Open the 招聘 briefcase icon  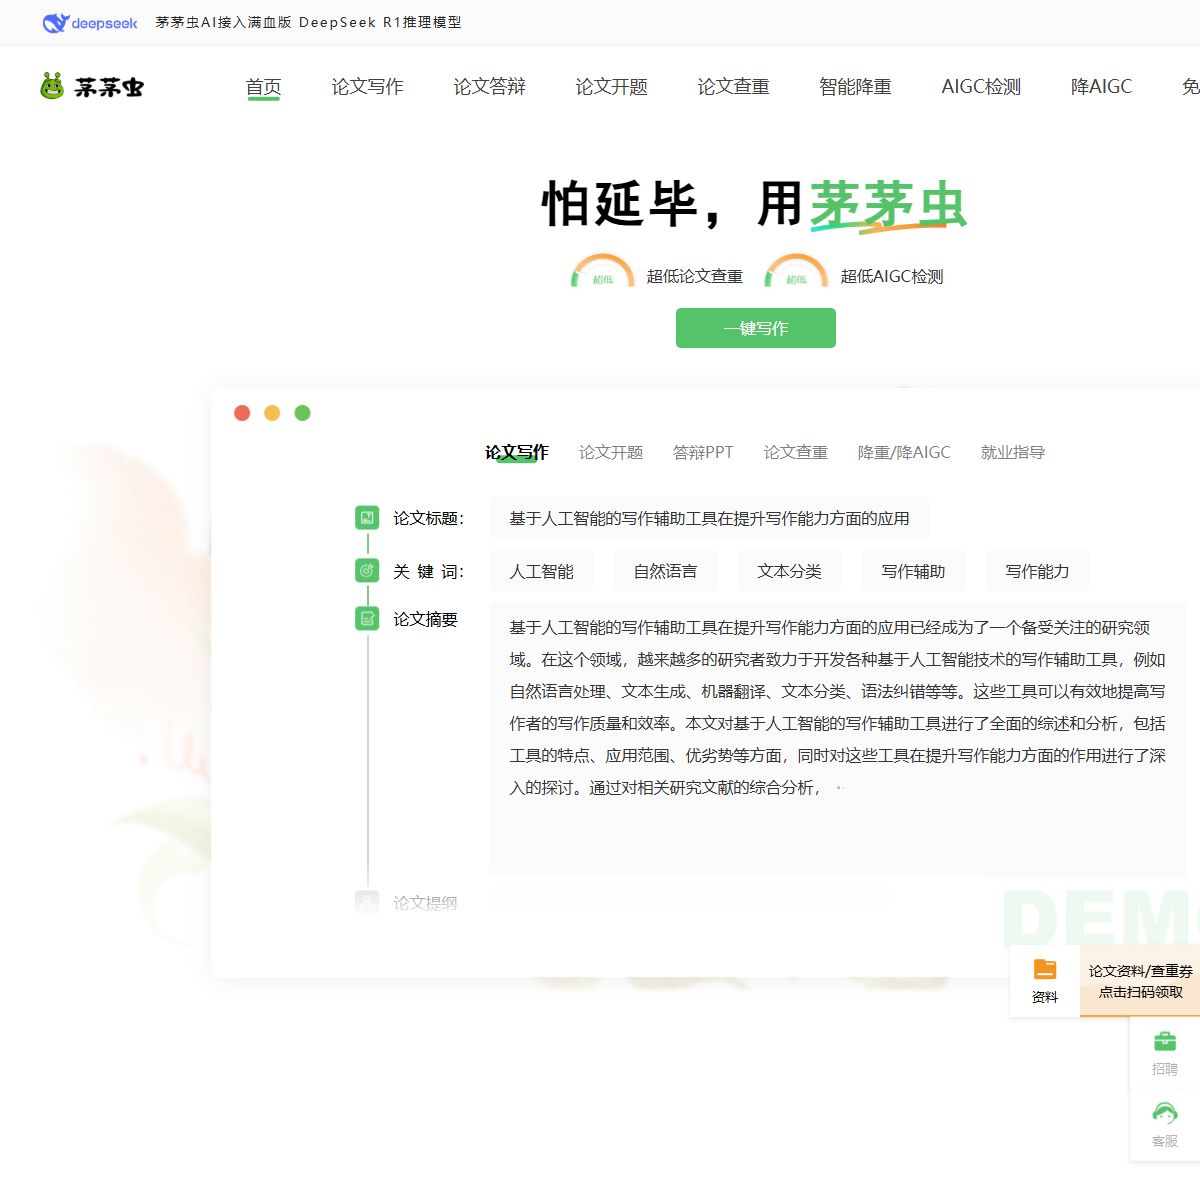click(x=1165, y=1041)
